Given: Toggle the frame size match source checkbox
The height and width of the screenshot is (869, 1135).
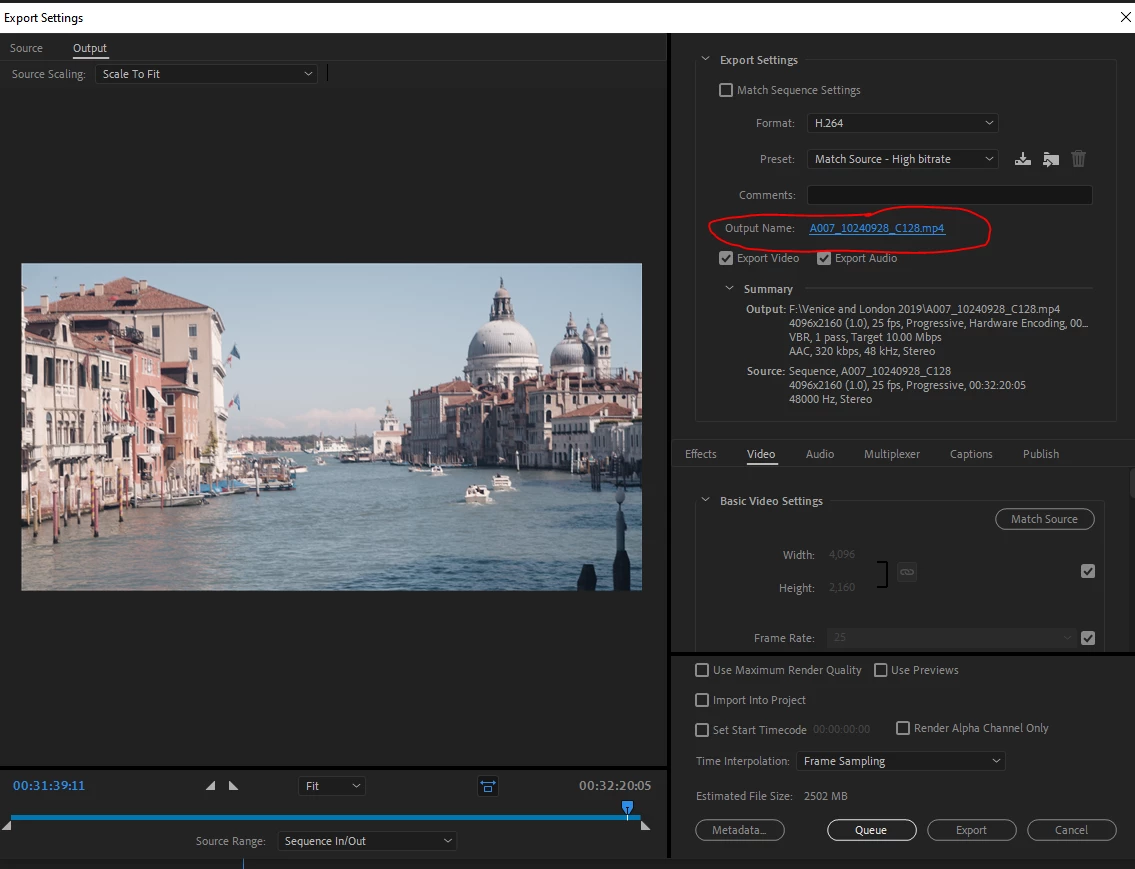Looking at the screenshot, I should 1087,571.
